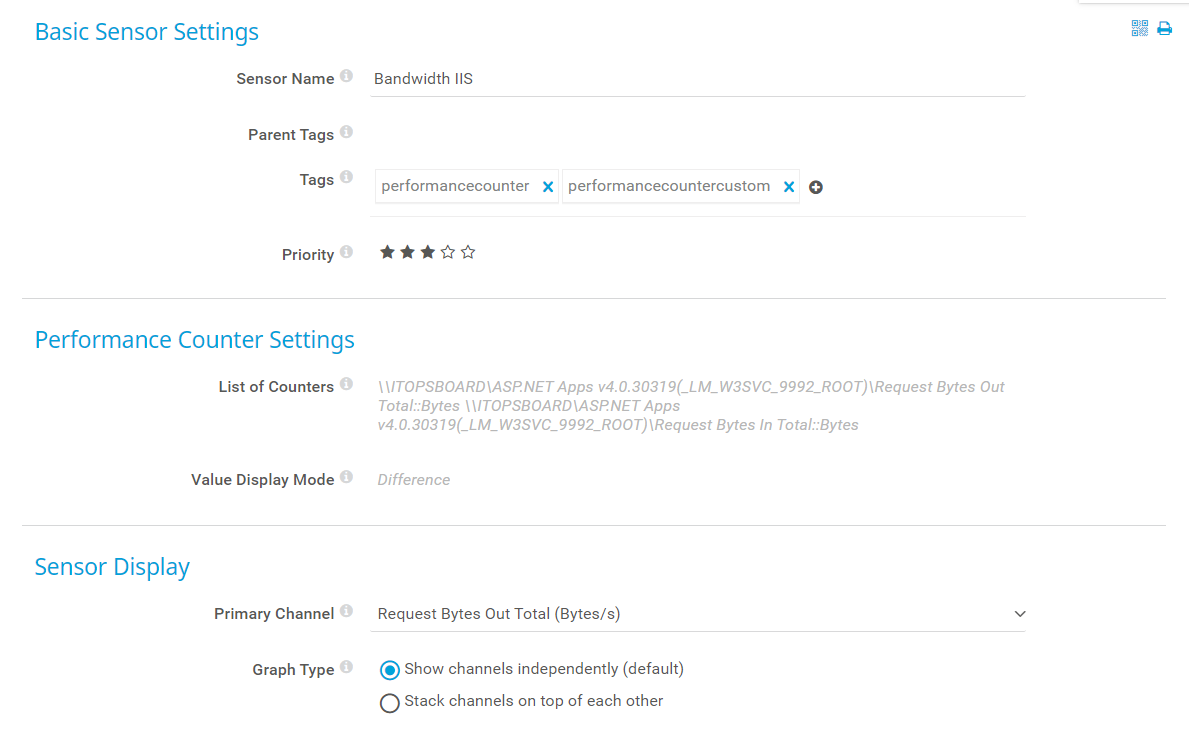Set priority to one star
This screenshot has height=740, width=1189.
click(x=387, y=253)
